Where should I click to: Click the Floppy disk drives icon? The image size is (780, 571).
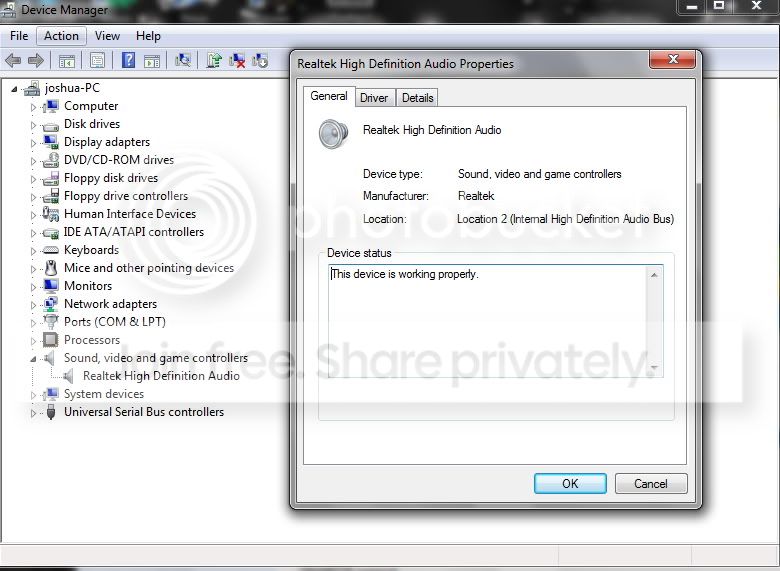click(x=51, y=178)
